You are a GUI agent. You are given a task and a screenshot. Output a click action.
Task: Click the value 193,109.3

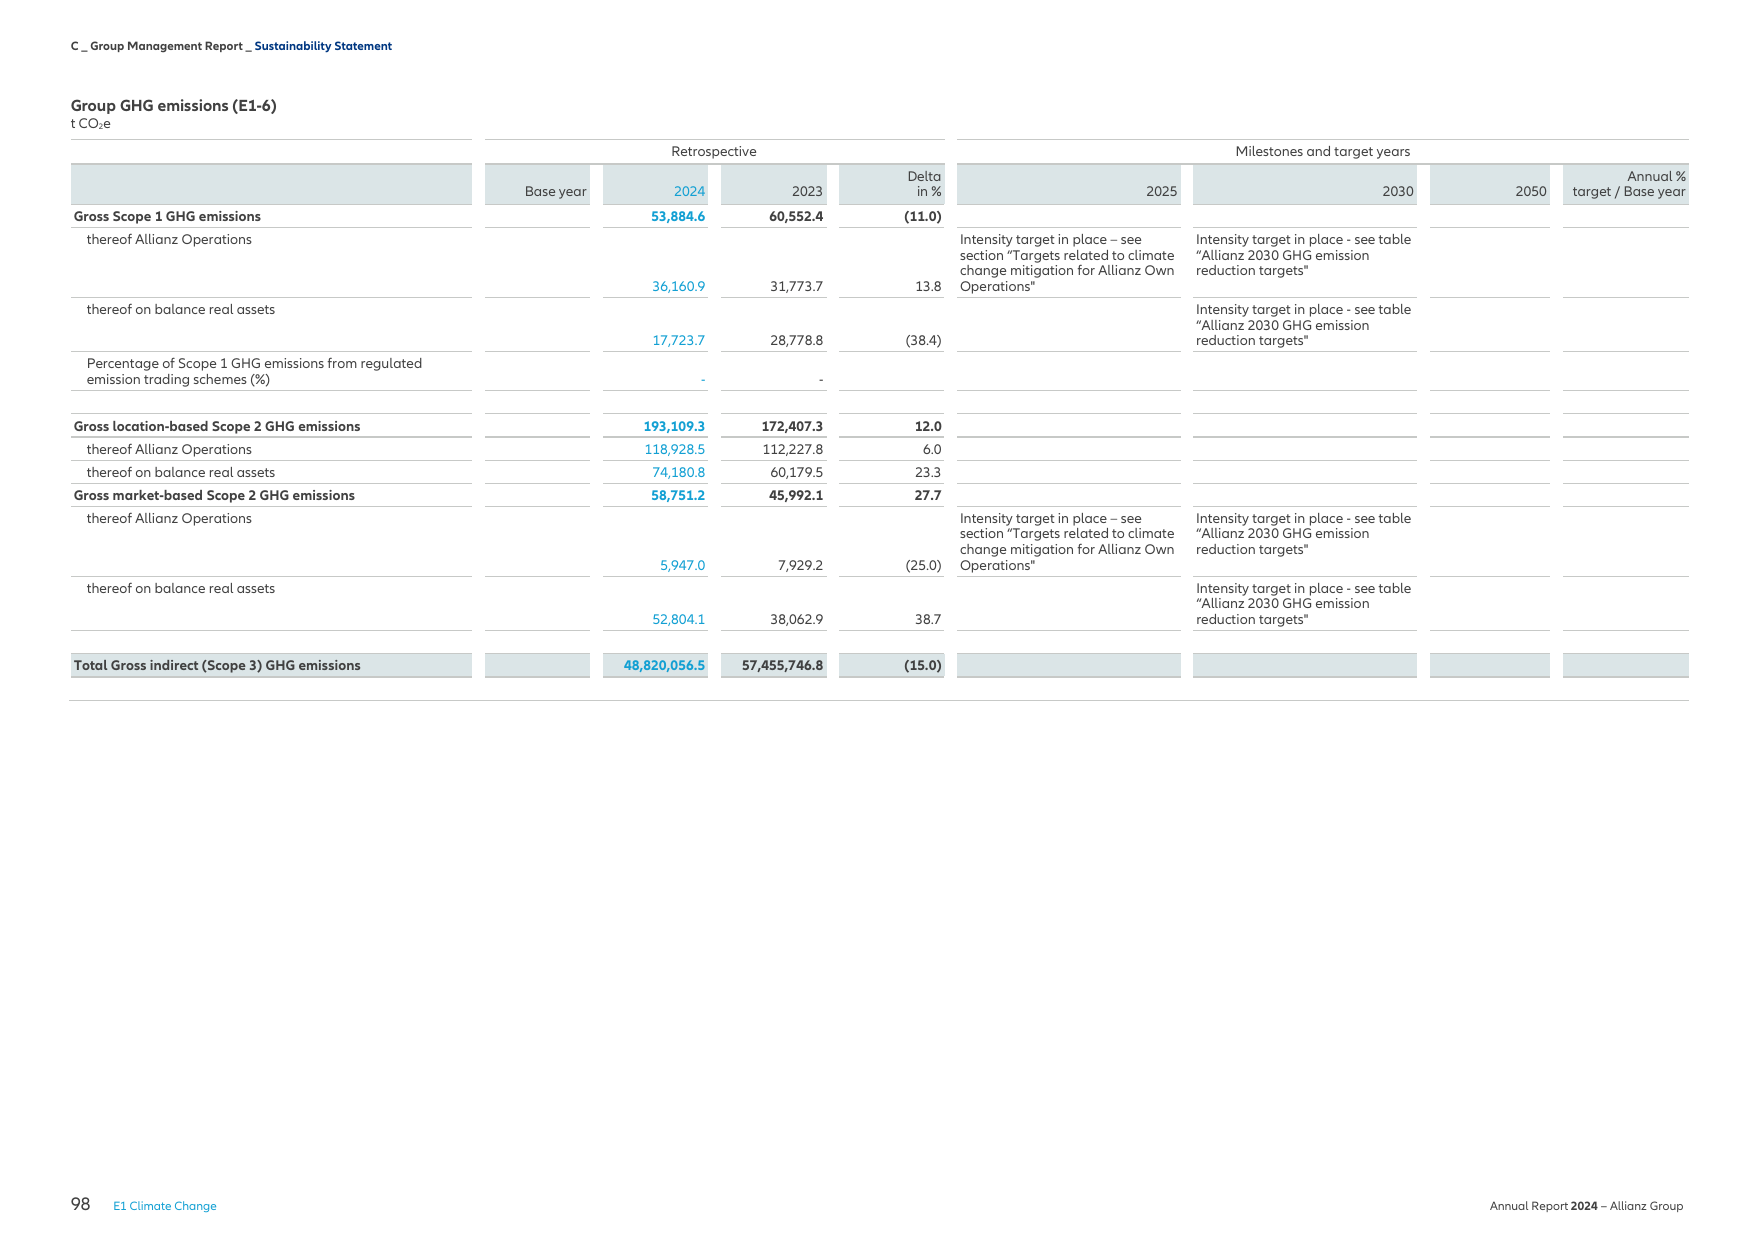pos(674,427)
